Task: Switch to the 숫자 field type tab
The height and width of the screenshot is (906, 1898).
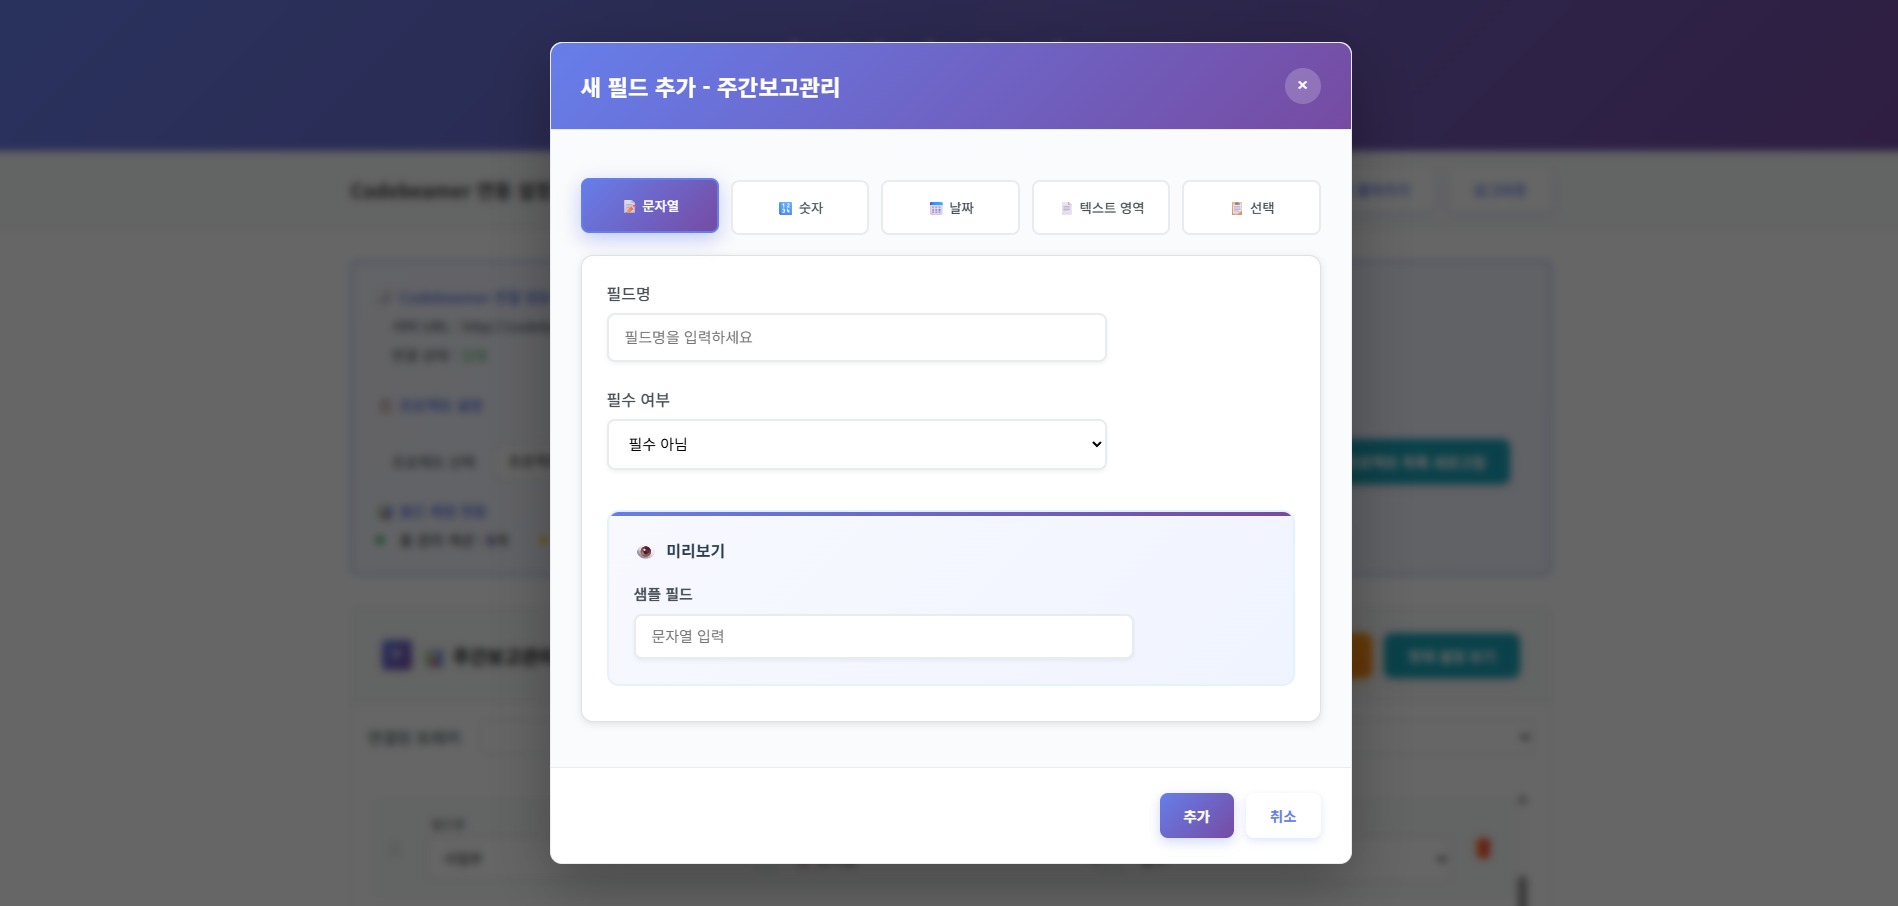Action: point(800,207)
